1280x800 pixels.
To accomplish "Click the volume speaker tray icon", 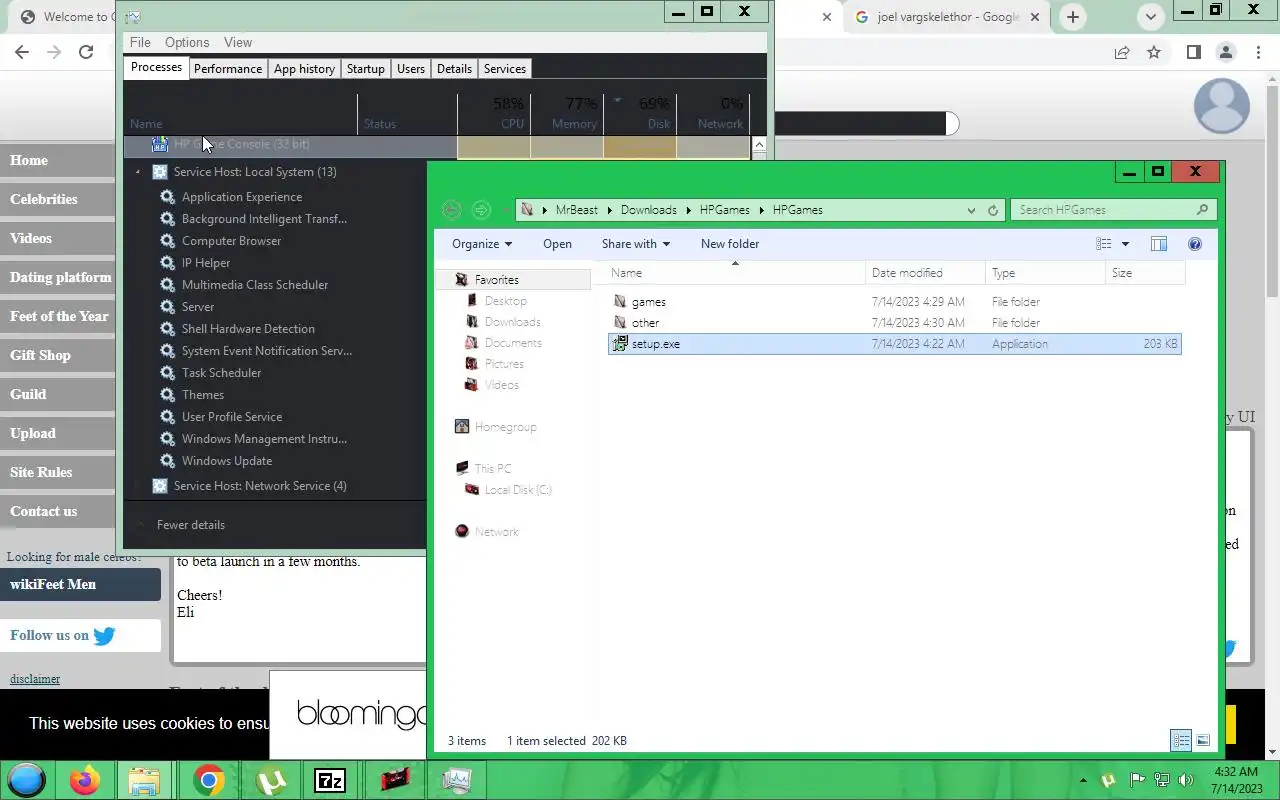I will point(1186,780).
